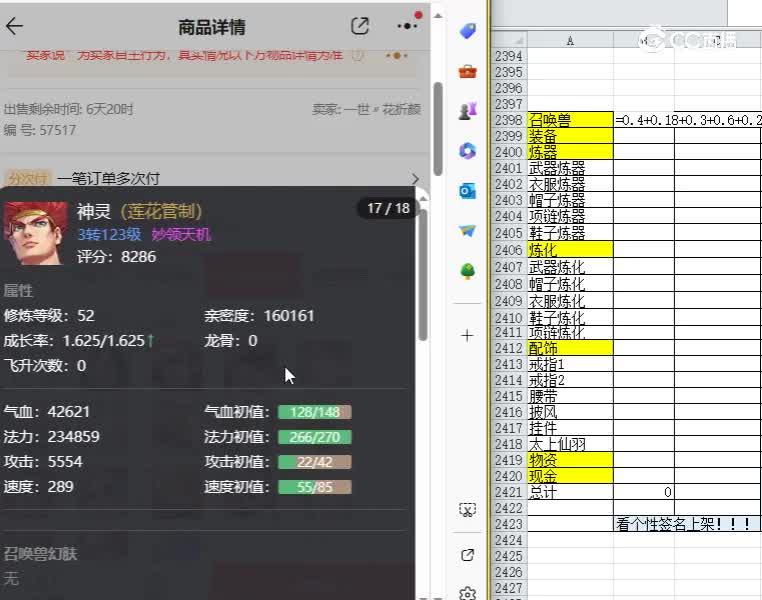
Task: Select the yellow 配饰 cell
Action: coord(570,348)
